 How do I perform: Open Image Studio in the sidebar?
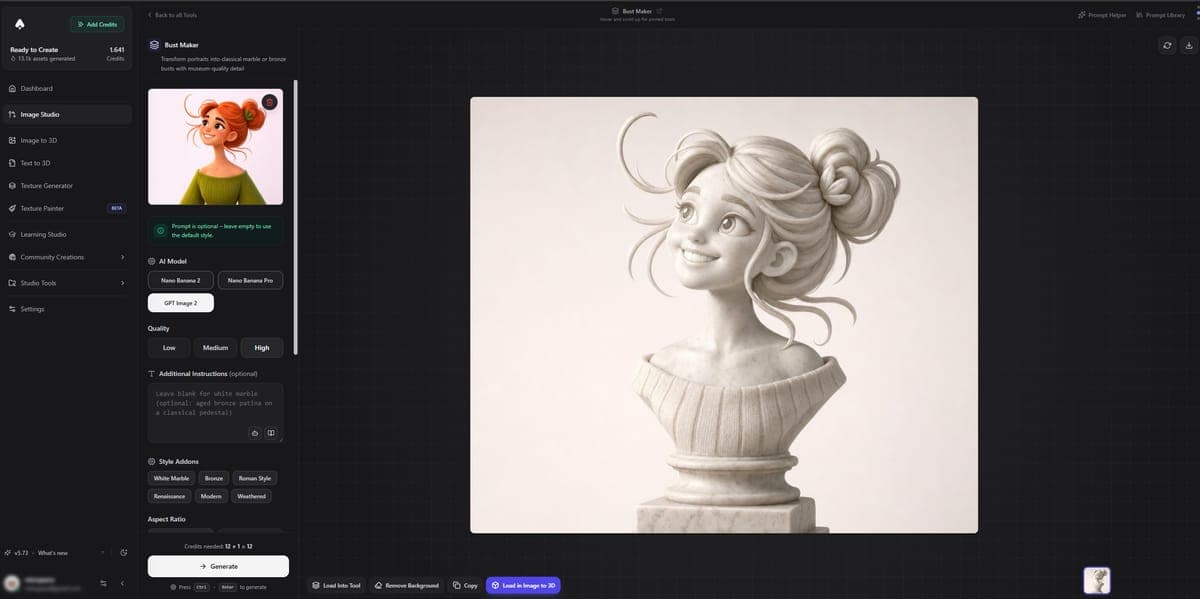(x=66, y=114)
